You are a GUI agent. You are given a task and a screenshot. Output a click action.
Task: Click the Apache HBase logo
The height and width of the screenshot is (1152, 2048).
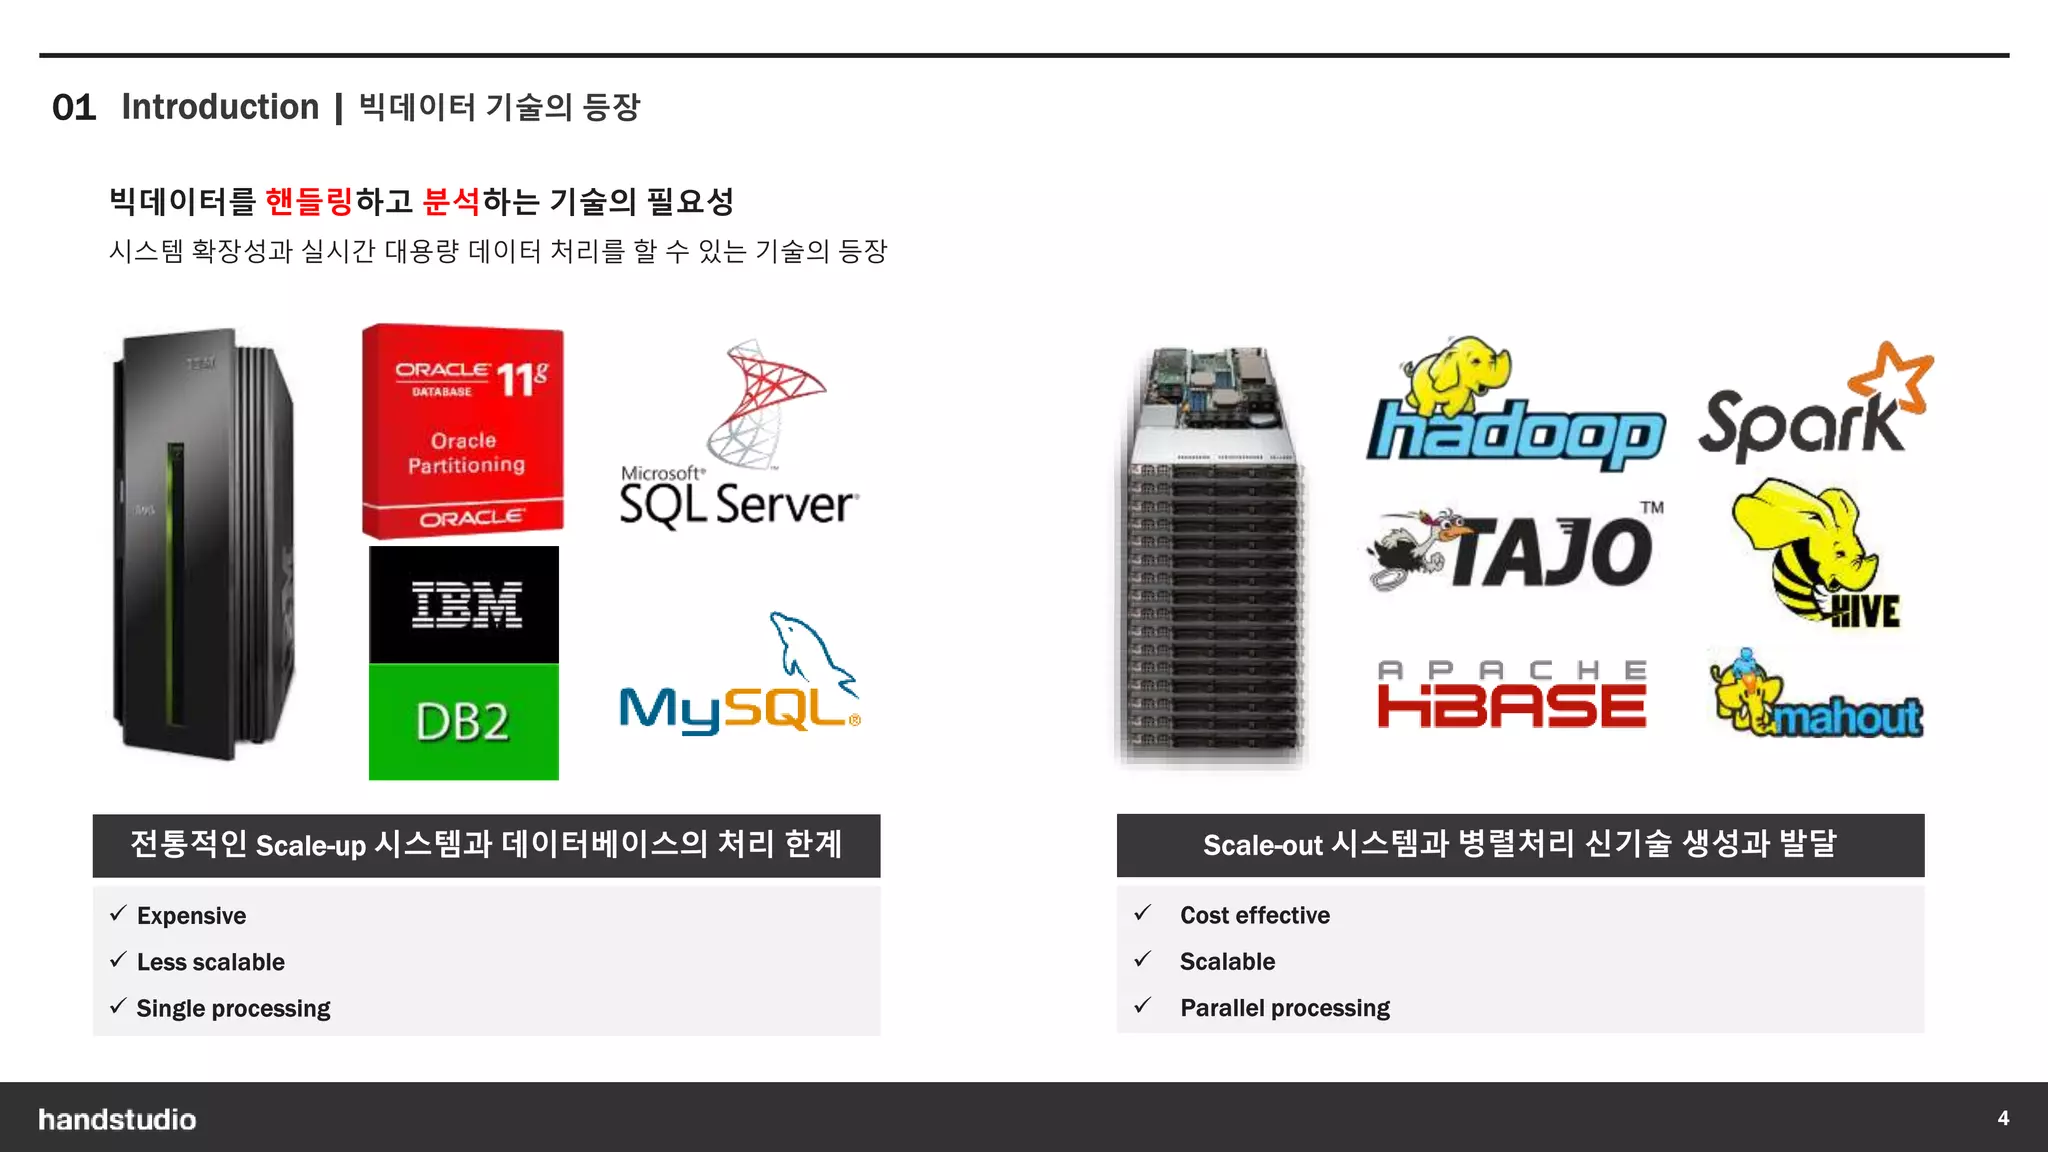point(1511,694)
